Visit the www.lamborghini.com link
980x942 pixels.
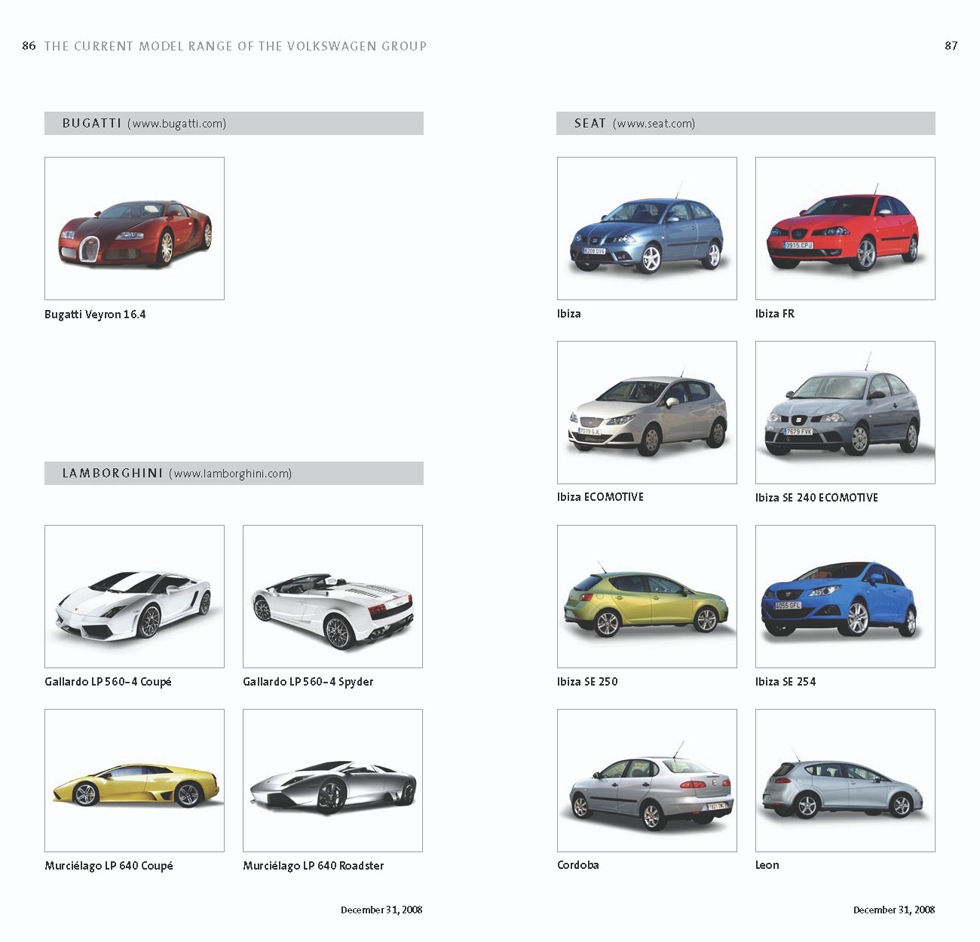(x=231, y=474)
